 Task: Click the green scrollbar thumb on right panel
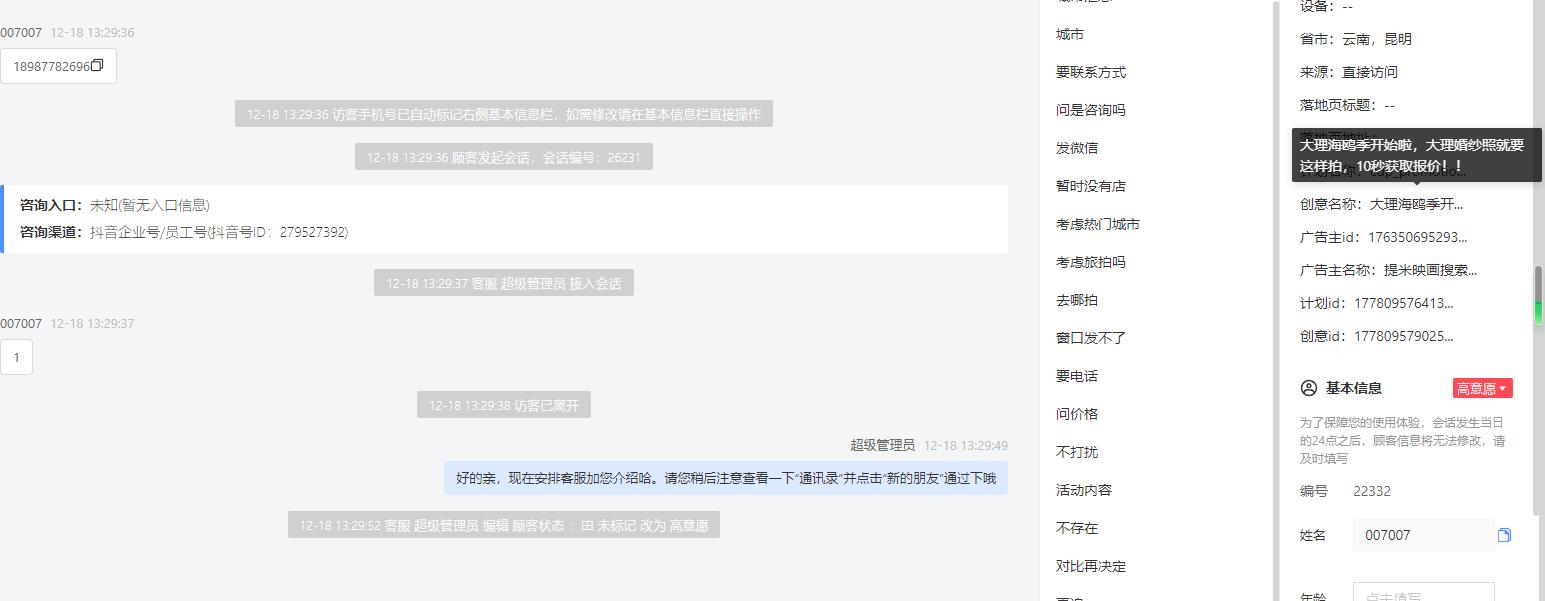1539,295
